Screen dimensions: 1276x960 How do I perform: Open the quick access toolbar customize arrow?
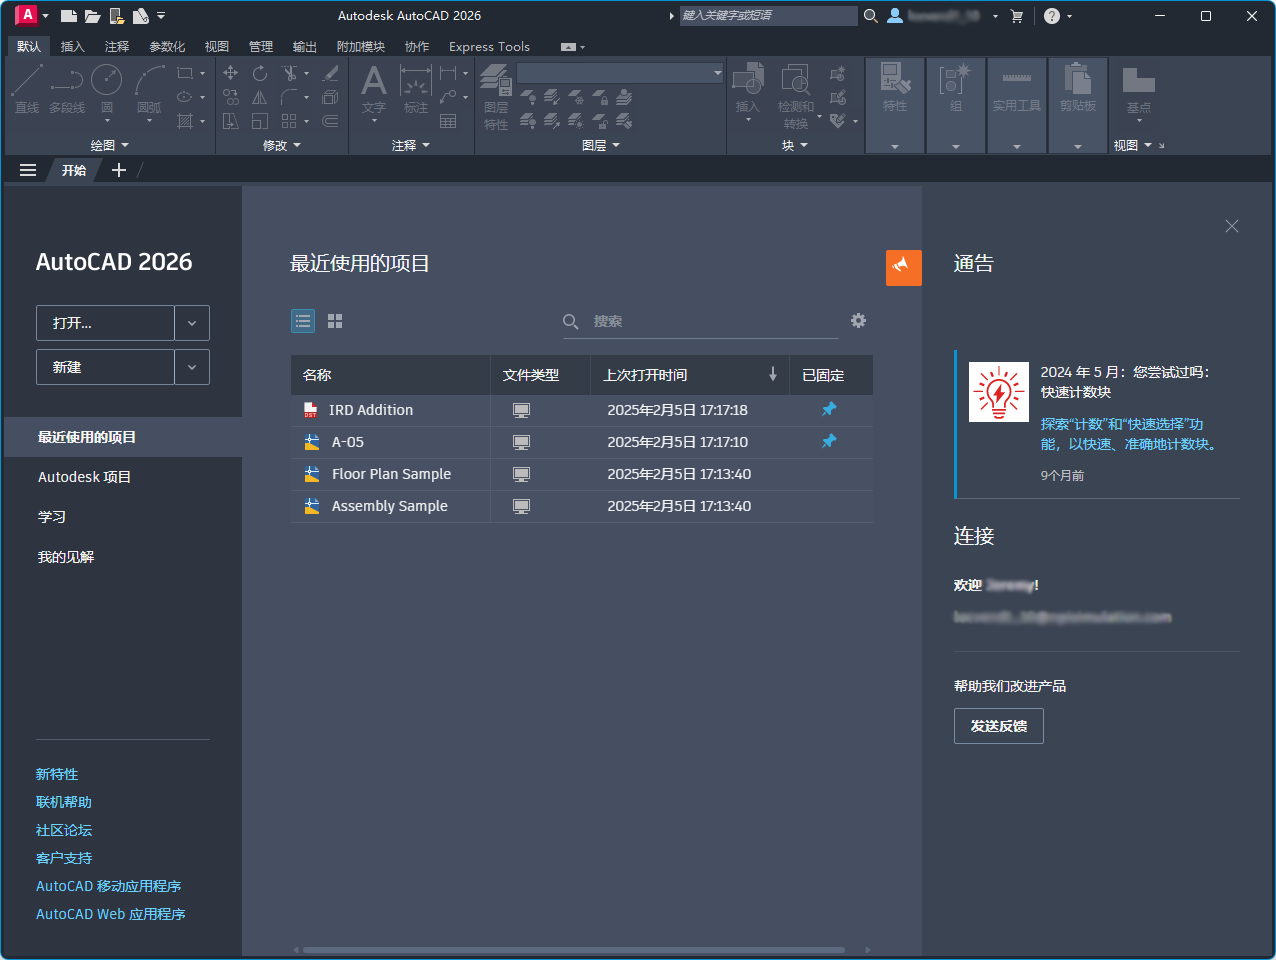162,16
